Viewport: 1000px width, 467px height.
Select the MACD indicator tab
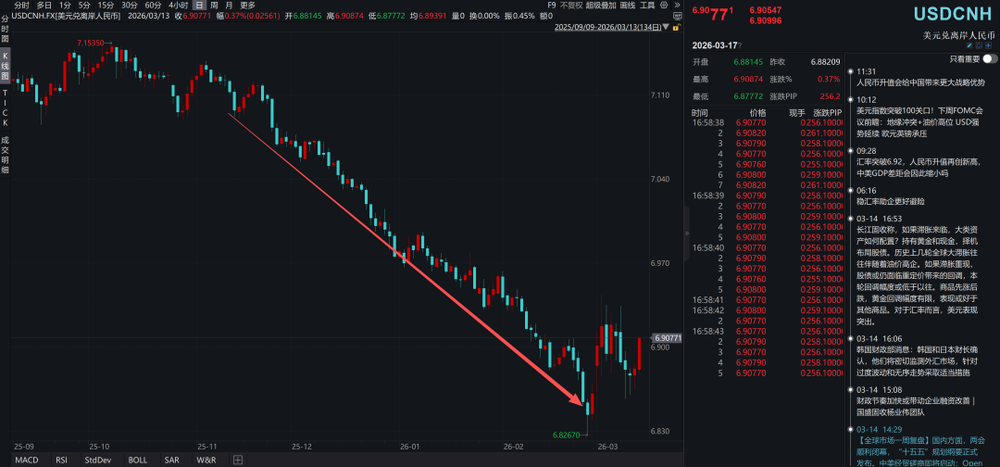point(27,460)
